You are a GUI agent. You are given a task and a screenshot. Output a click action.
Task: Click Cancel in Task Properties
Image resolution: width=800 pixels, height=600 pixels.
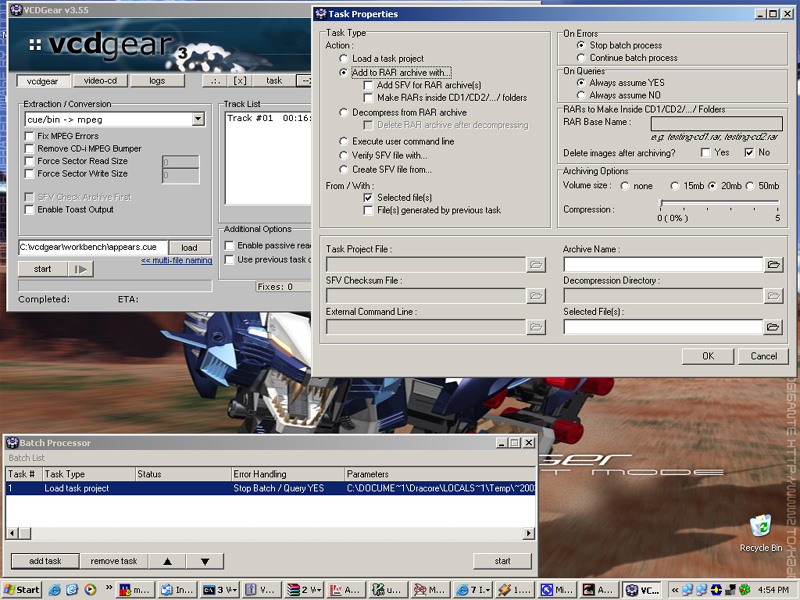click(x=763, y=356)
